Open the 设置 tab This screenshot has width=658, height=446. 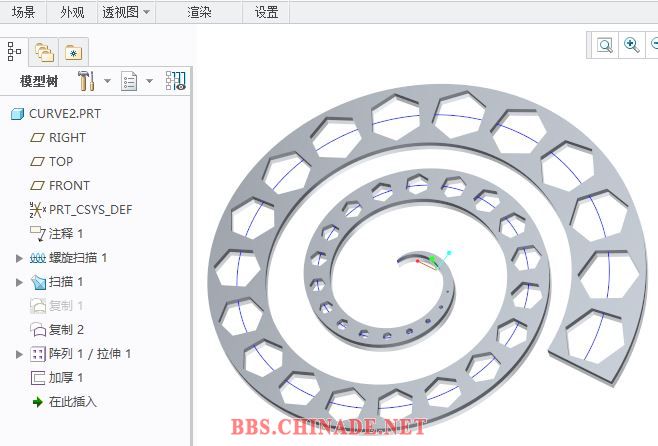point(266,12)
